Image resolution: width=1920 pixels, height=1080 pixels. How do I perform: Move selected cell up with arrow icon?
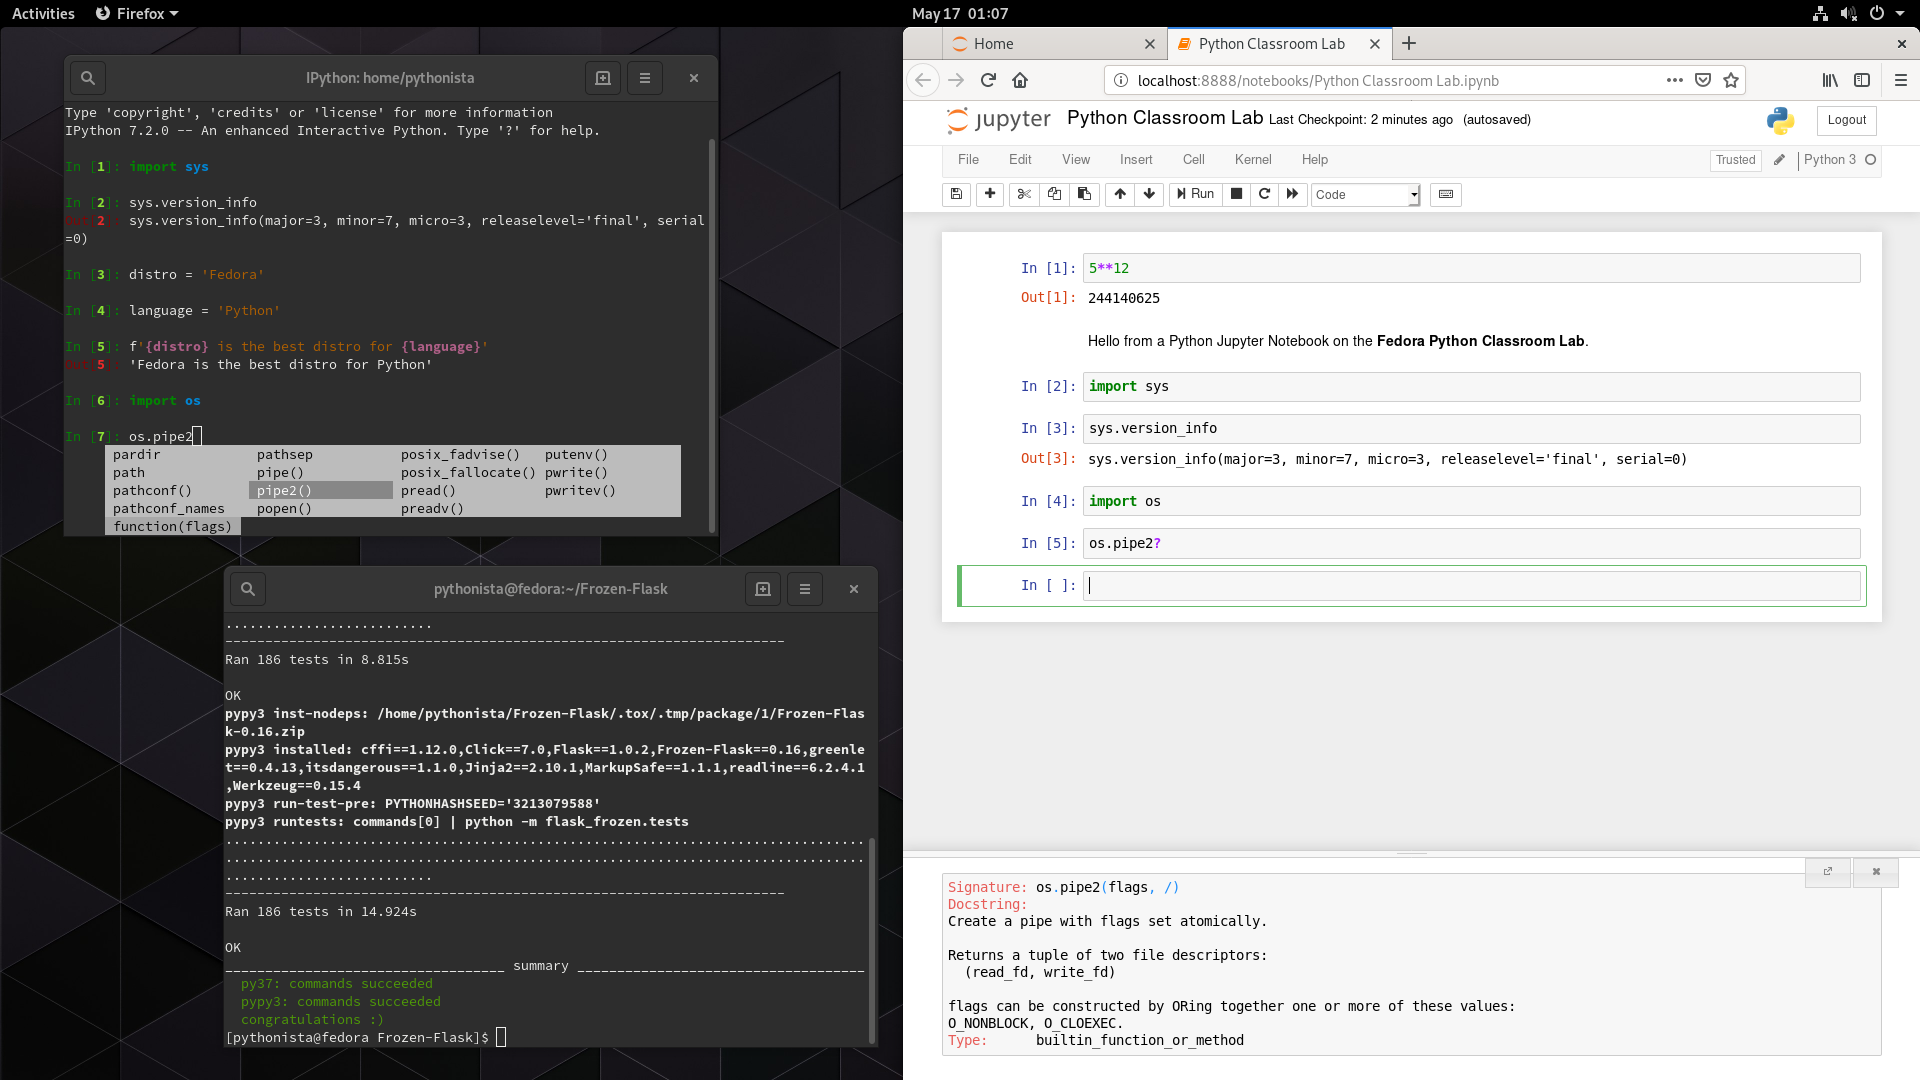click(x=1120, y=194)
